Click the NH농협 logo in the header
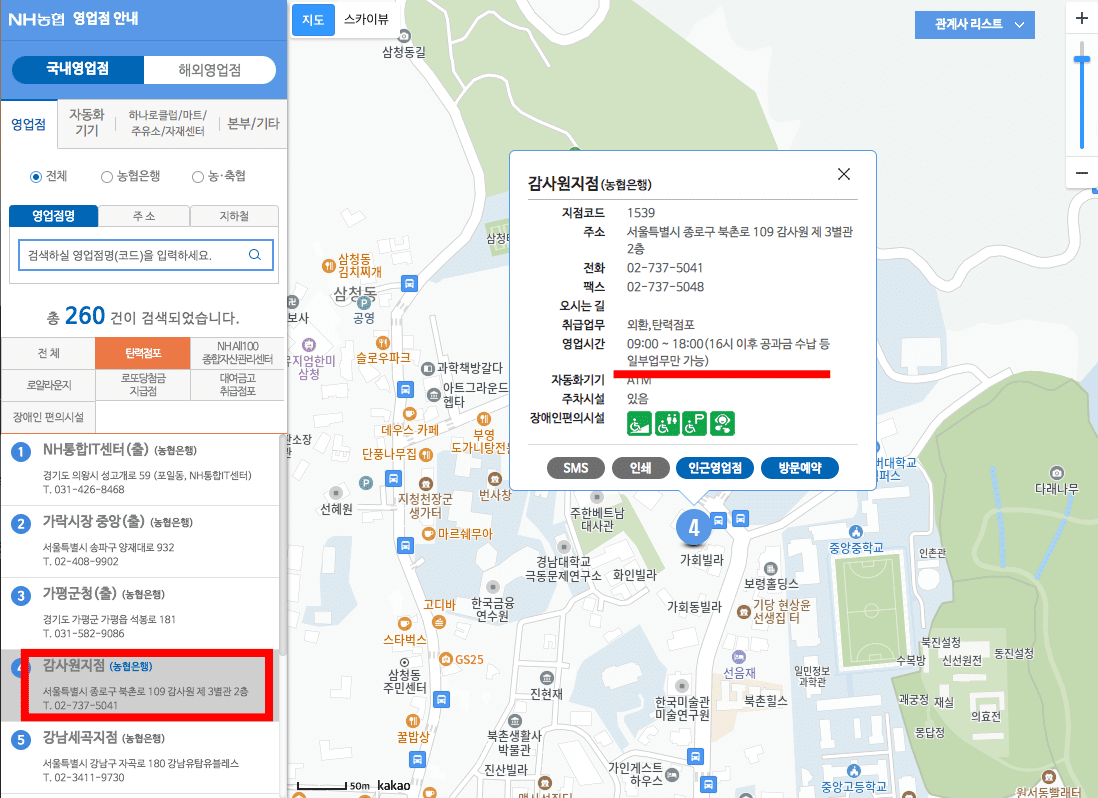The height and width of the screenshot is (798, 1098). tap(36, 19)
